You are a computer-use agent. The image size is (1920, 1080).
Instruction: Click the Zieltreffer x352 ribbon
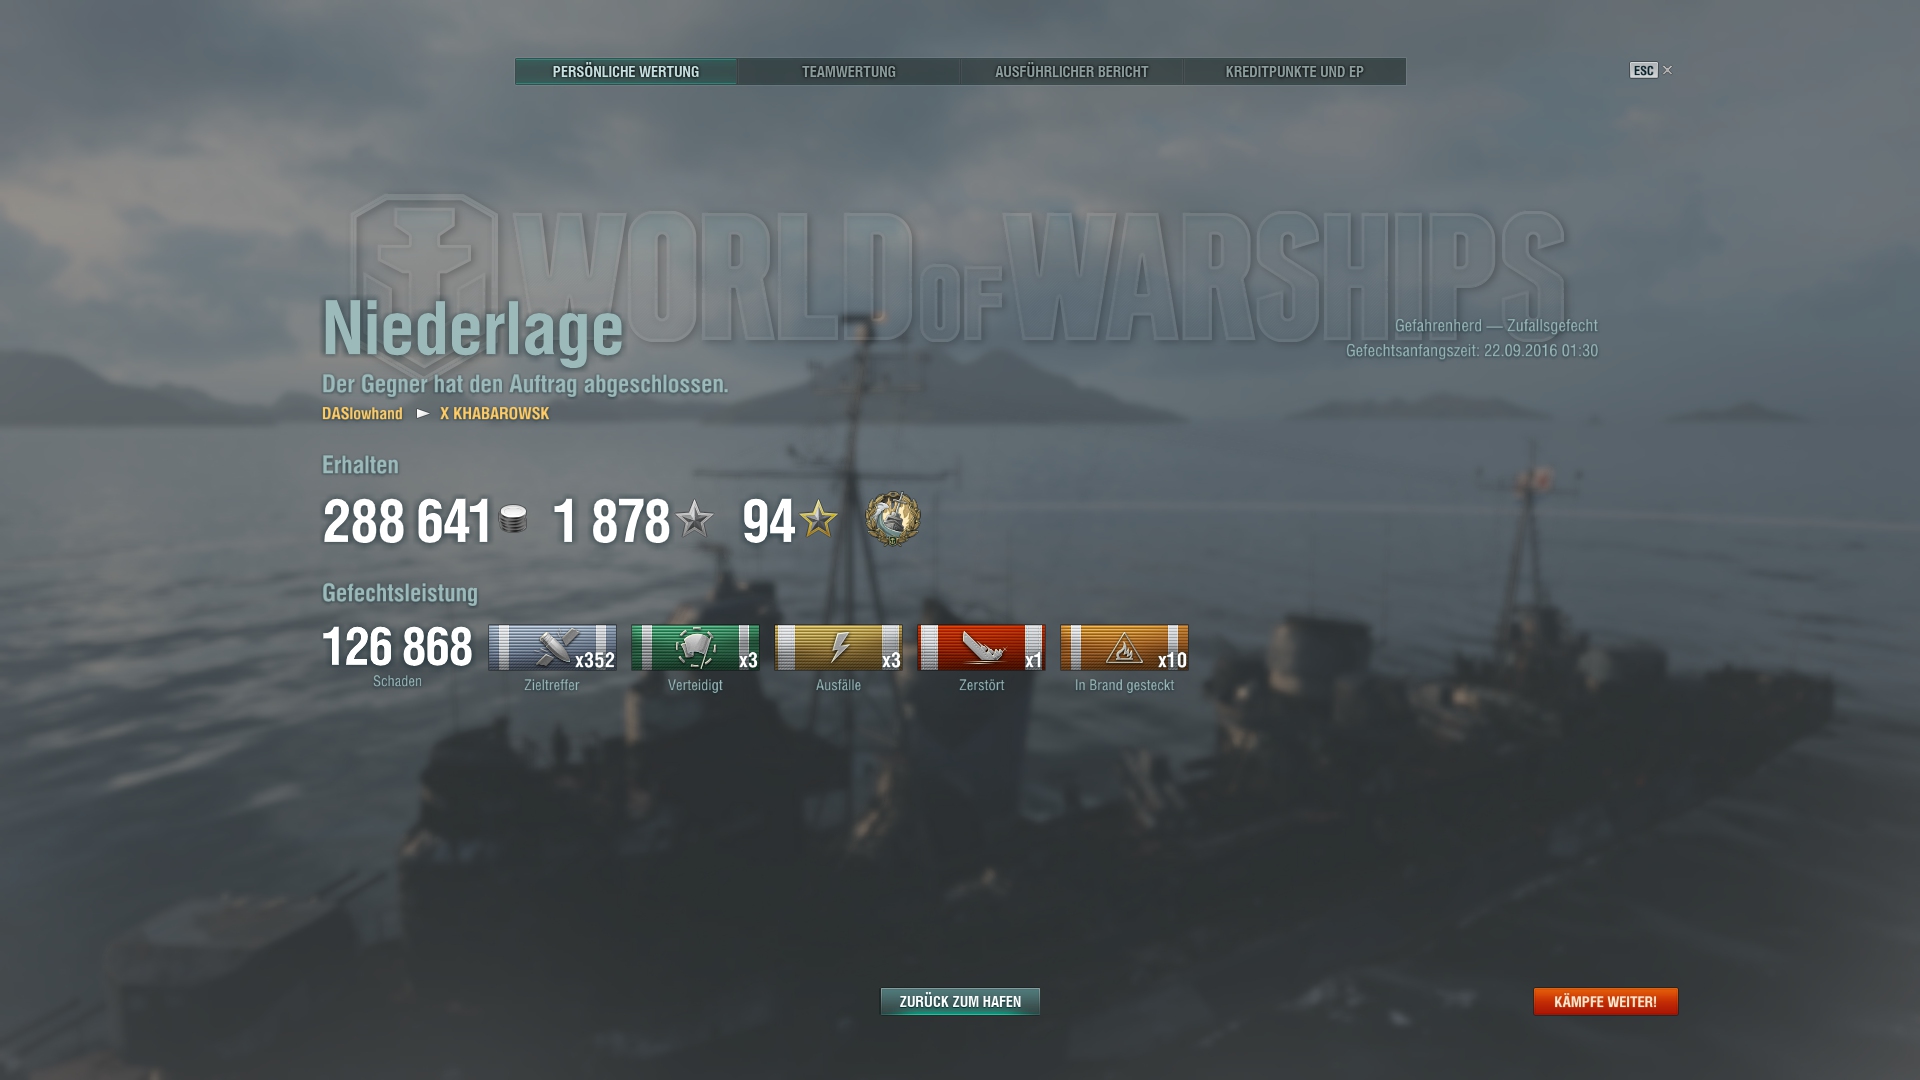pyautogui.click(x=552, y=647)
